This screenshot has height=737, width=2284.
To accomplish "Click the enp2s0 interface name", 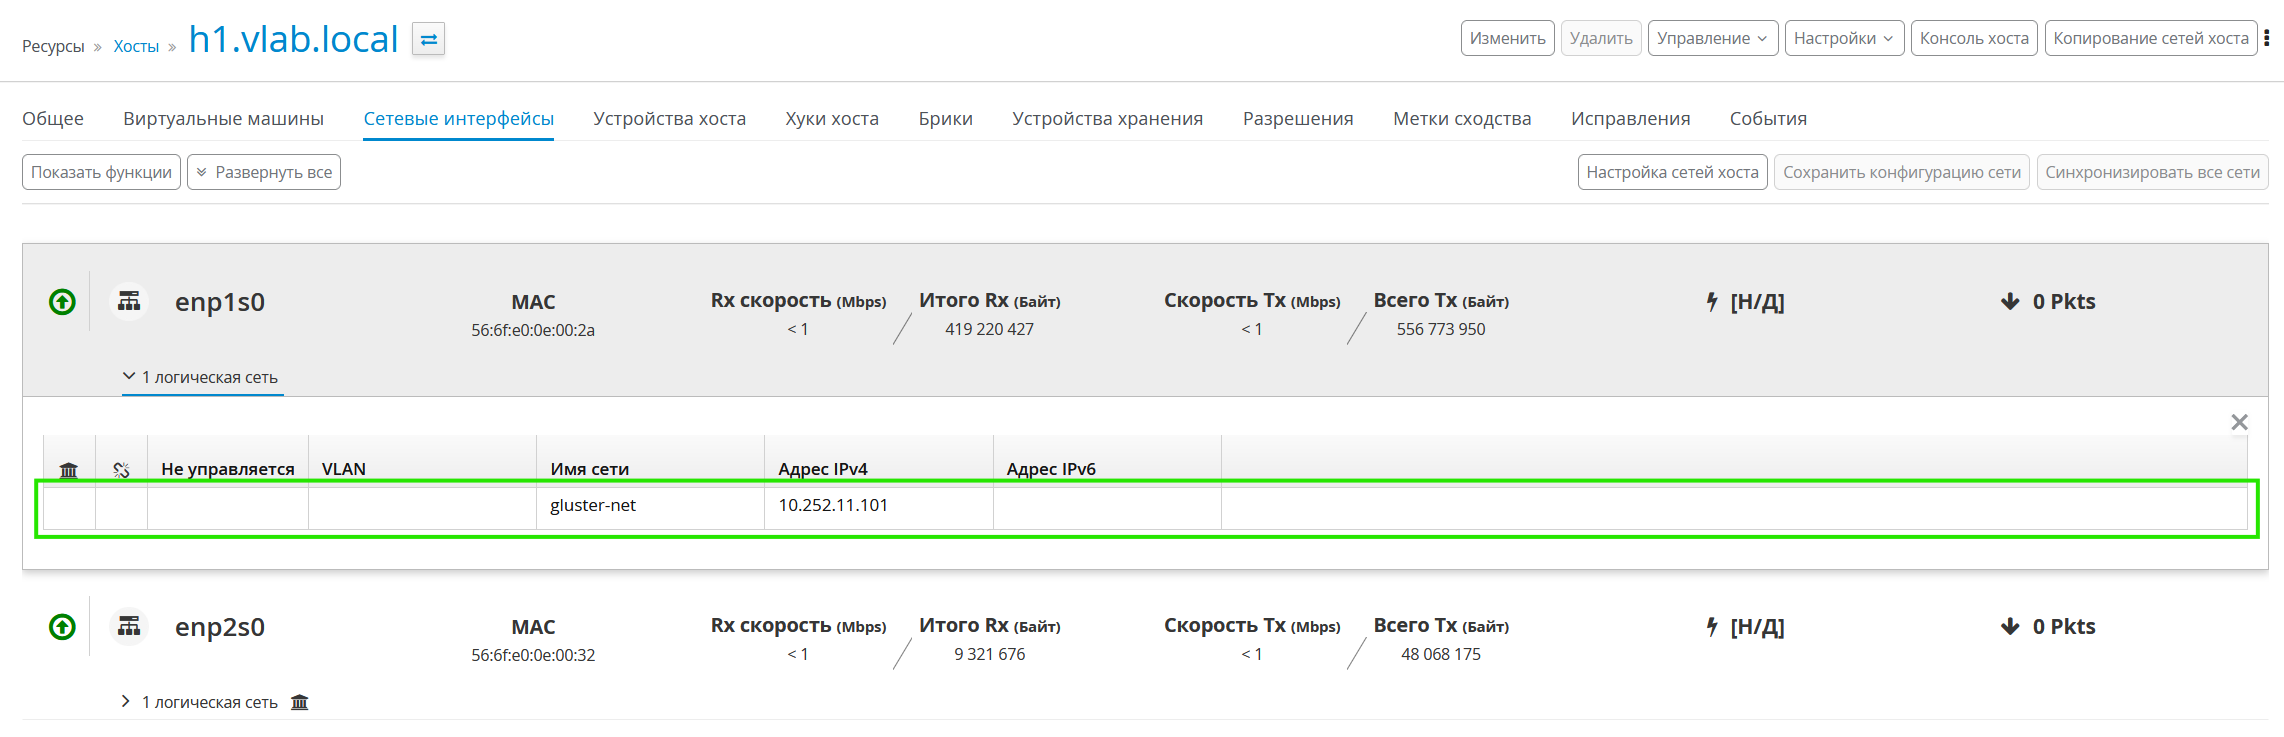I will 220,627.
